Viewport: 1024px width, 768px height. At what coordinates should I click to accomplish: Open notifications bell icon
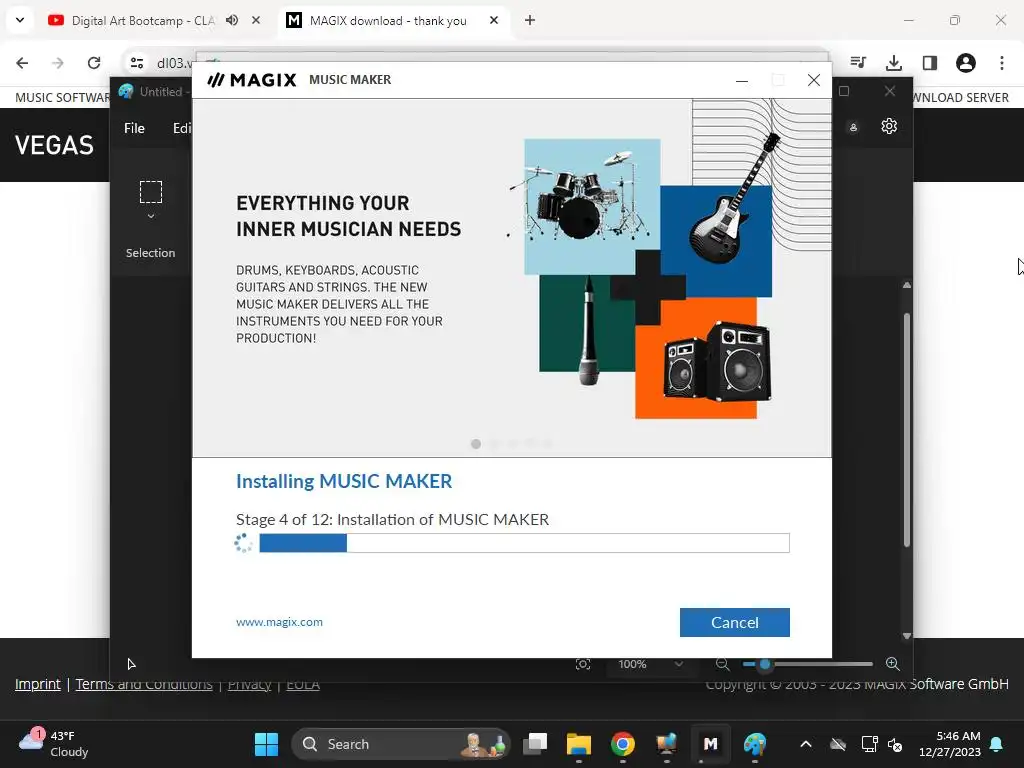[997, 744]
